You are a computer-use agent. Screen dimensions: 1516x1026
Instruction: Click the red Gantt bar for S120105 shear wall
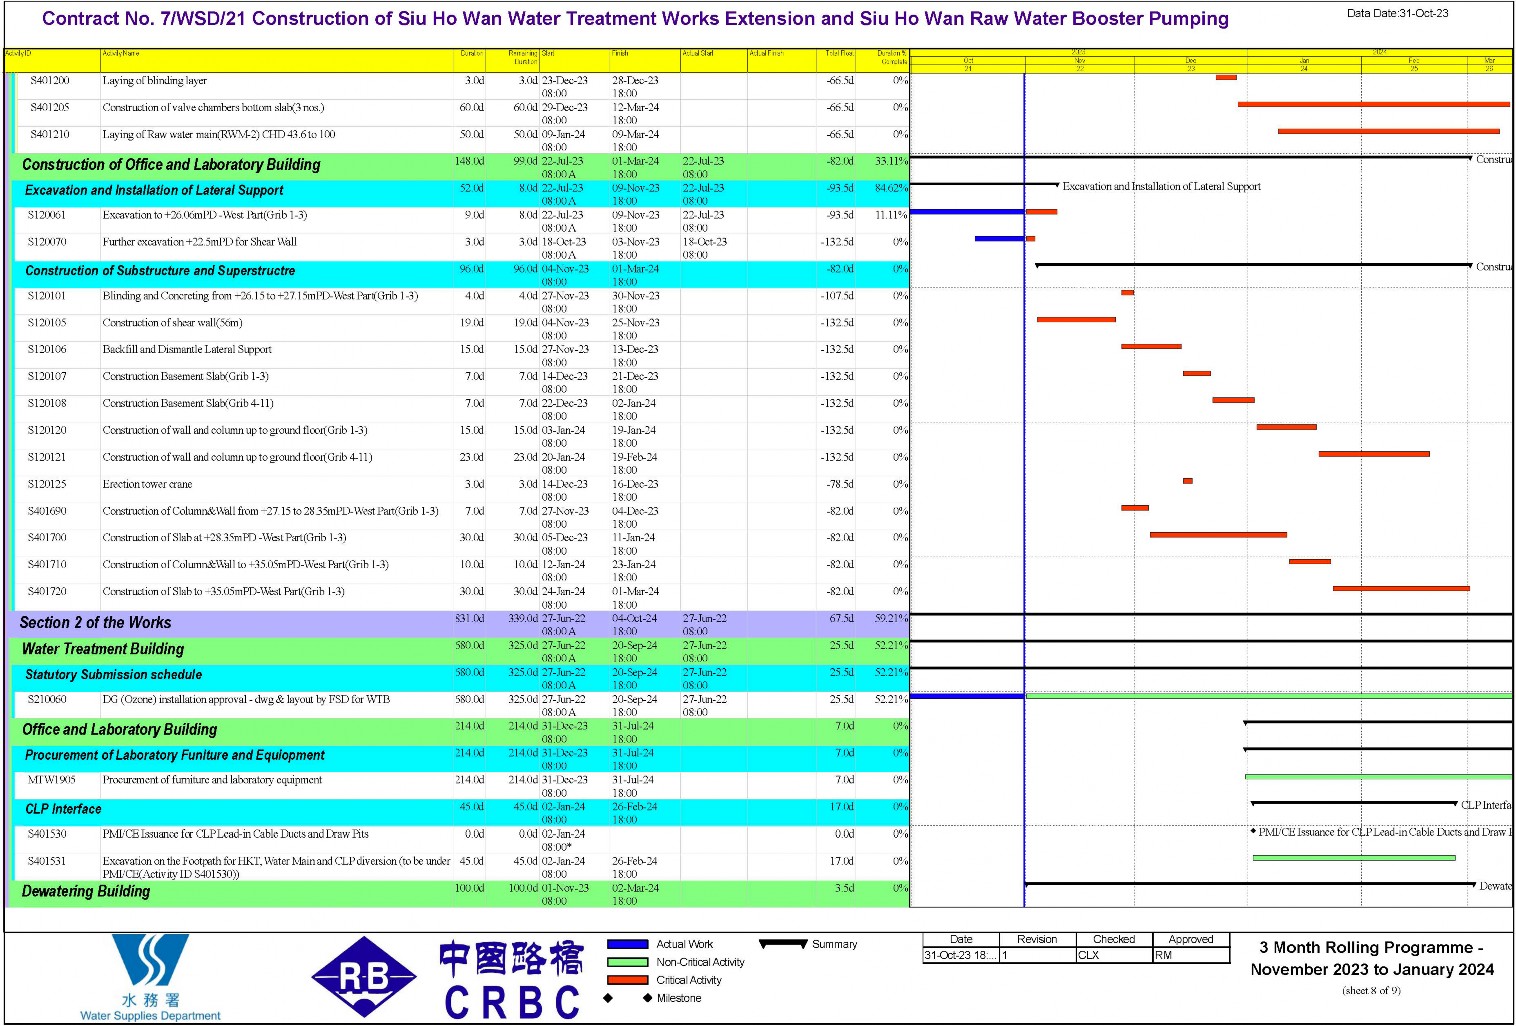(x=1076, y=320)
